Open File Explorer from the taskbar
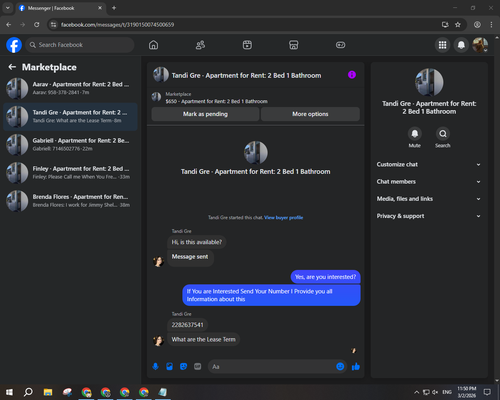 [48, 392]
